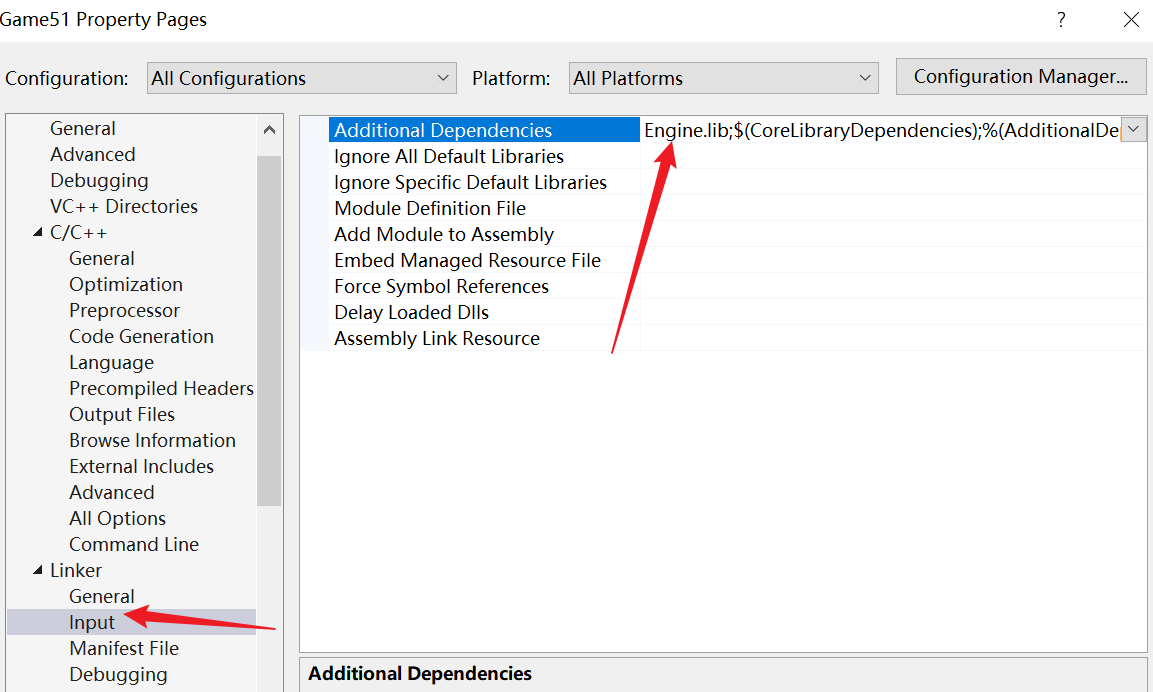This screenshot has width=1153, height=692.
Task: Select Code Generation under C/C++
Action: 141,336
